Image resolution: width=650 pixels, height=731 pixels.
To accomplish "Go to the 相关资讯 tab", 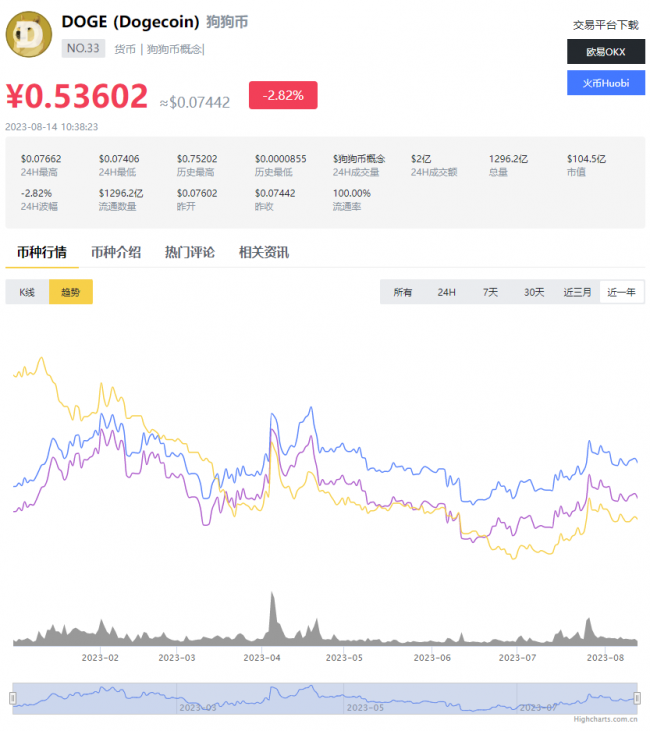I will (264, 252).
